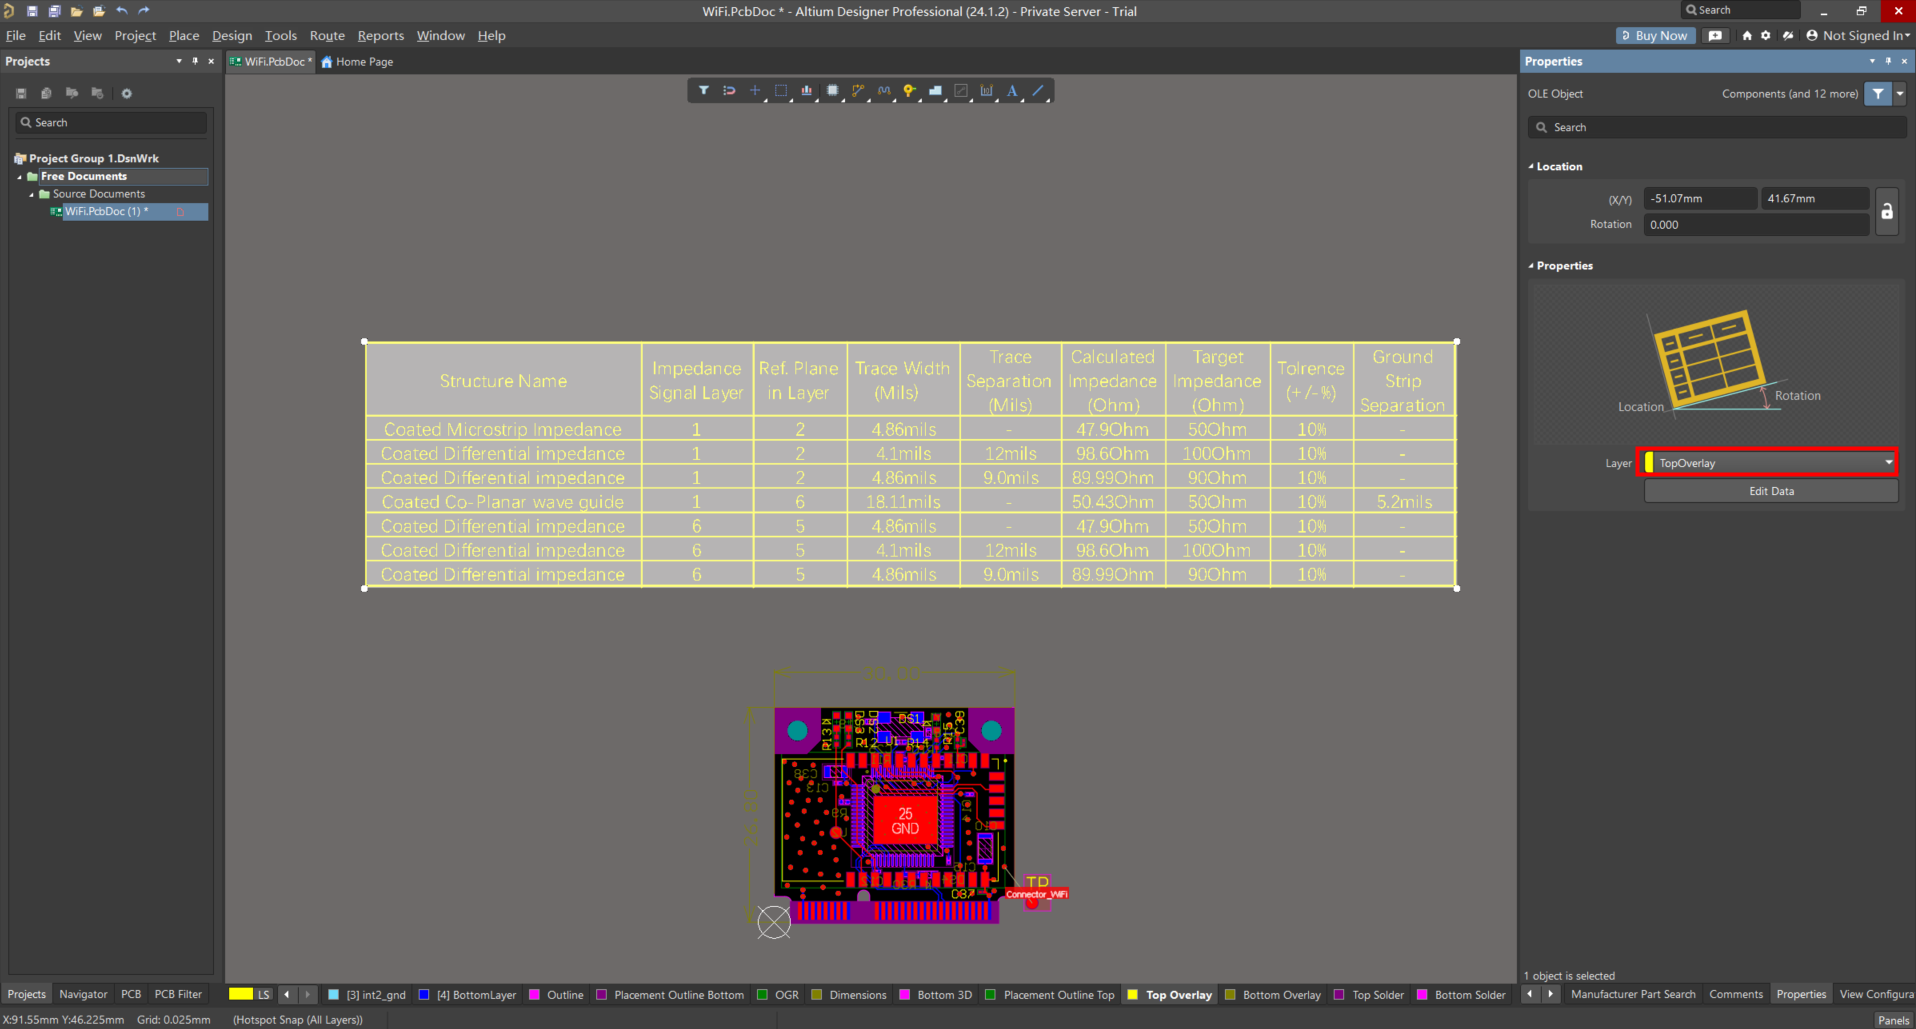Choose the Place String text tool
This screenshot has width=1916, height=1029.
[x=1012, y=91]
